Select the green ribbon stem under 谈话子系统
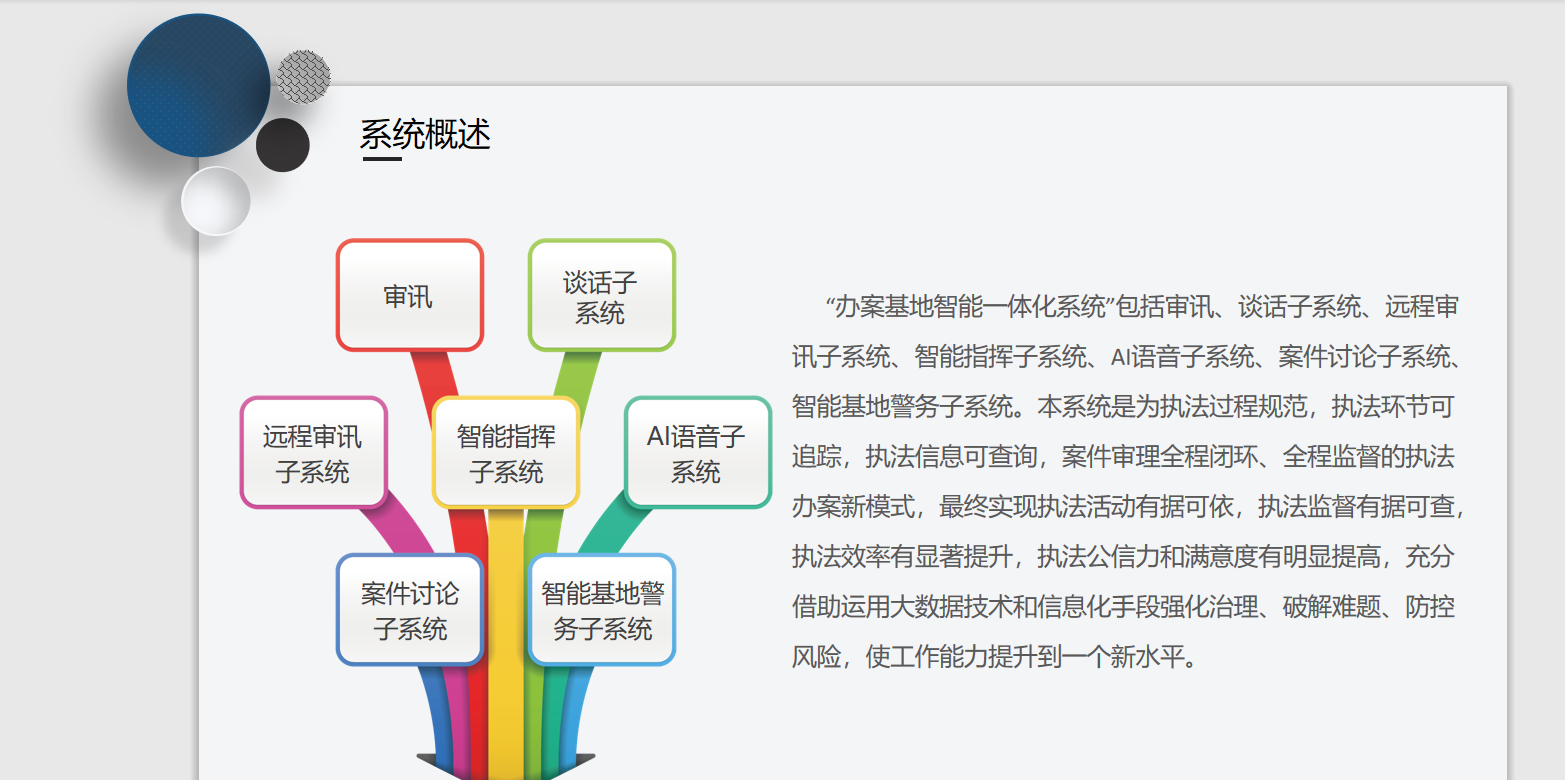Screen dimensions: 1565x780 pyautogui.click(x=578, y=373)
